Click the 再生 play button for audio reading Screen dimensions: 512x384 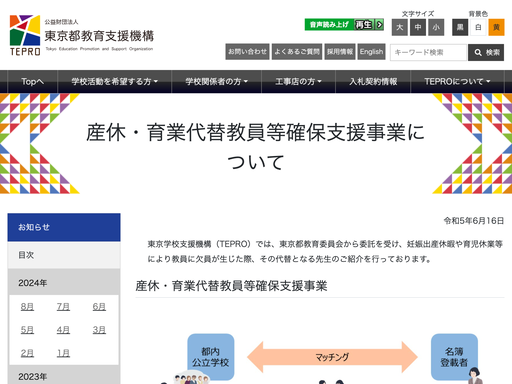363,25
